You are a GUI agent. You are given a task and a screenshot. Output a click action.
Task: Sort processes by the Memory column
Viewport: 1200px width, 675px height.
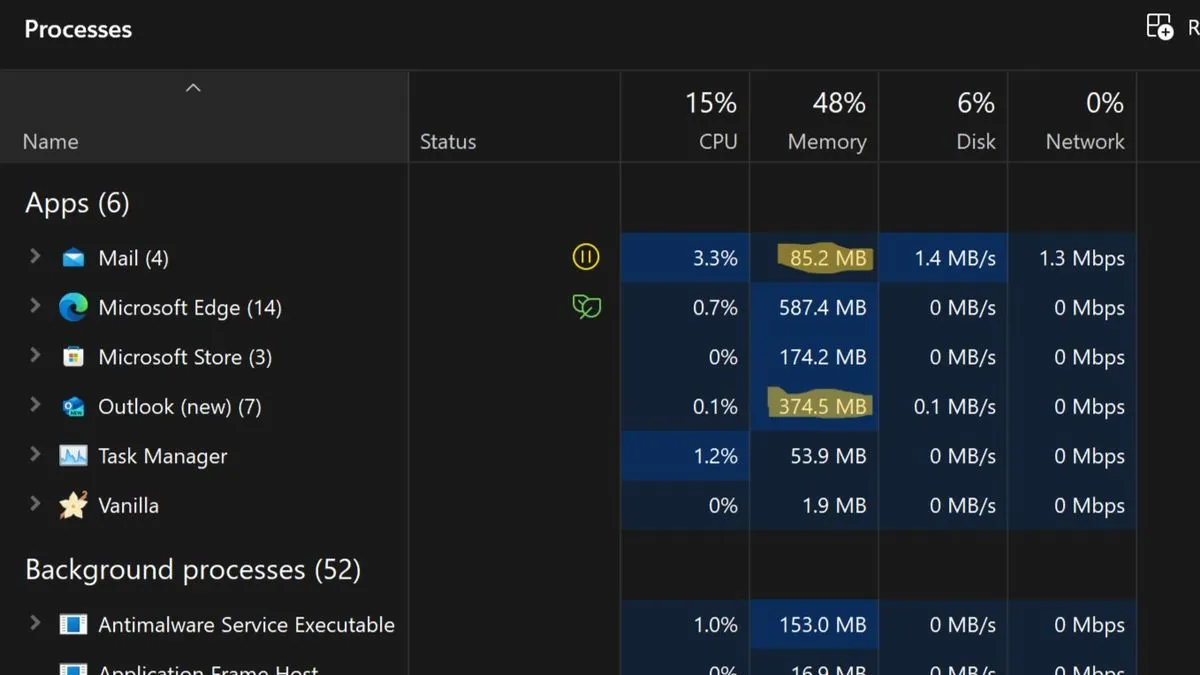click(x=827, y=120)
